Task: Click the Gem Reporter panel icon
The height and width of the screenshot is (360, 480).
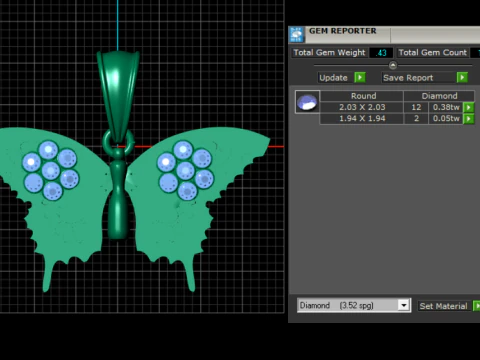Action: pyautogui.click(x=296, y=35)
